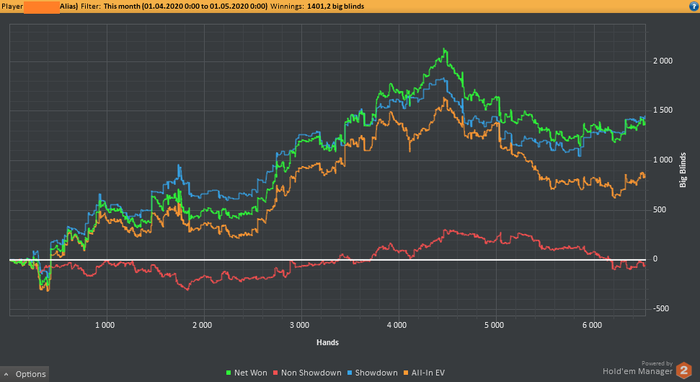The image size is (700, 382).
Task: Toggle the Net Won legend entry
Action: click(246, 373)
